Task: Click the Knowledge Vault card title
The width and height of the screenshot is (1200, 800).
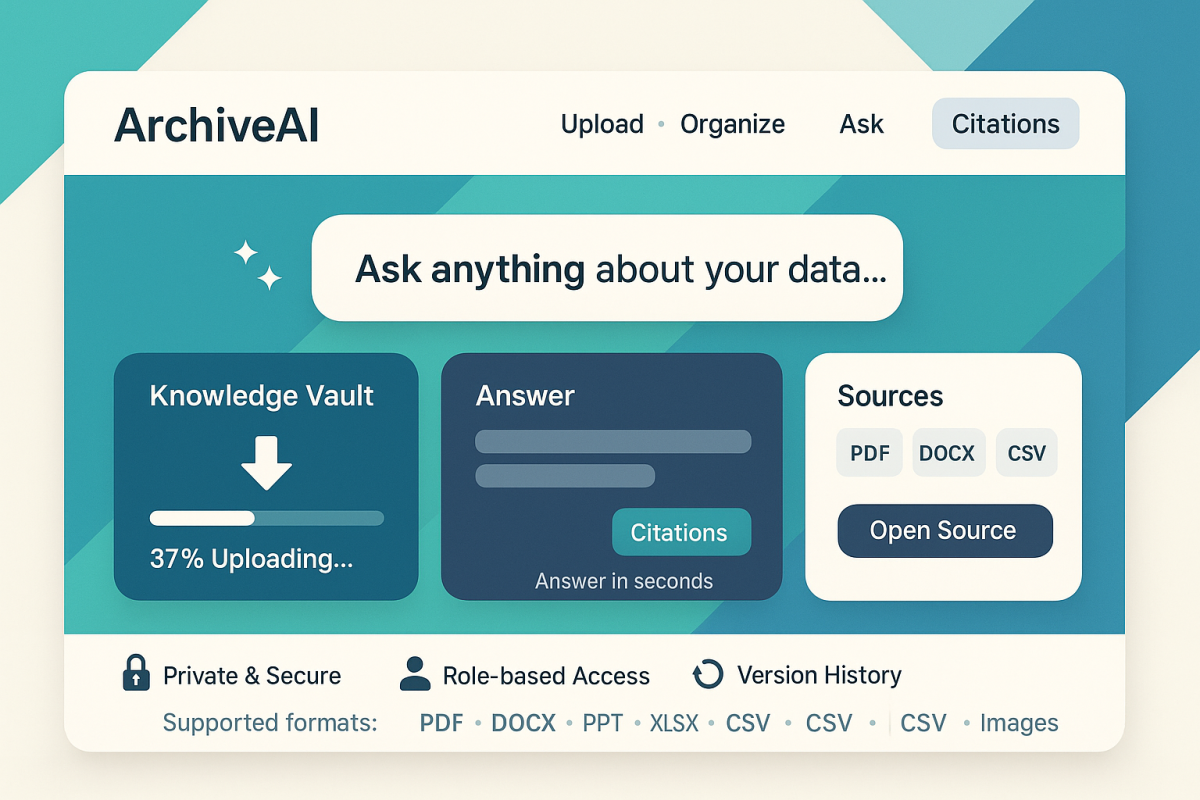Action: 261,396
